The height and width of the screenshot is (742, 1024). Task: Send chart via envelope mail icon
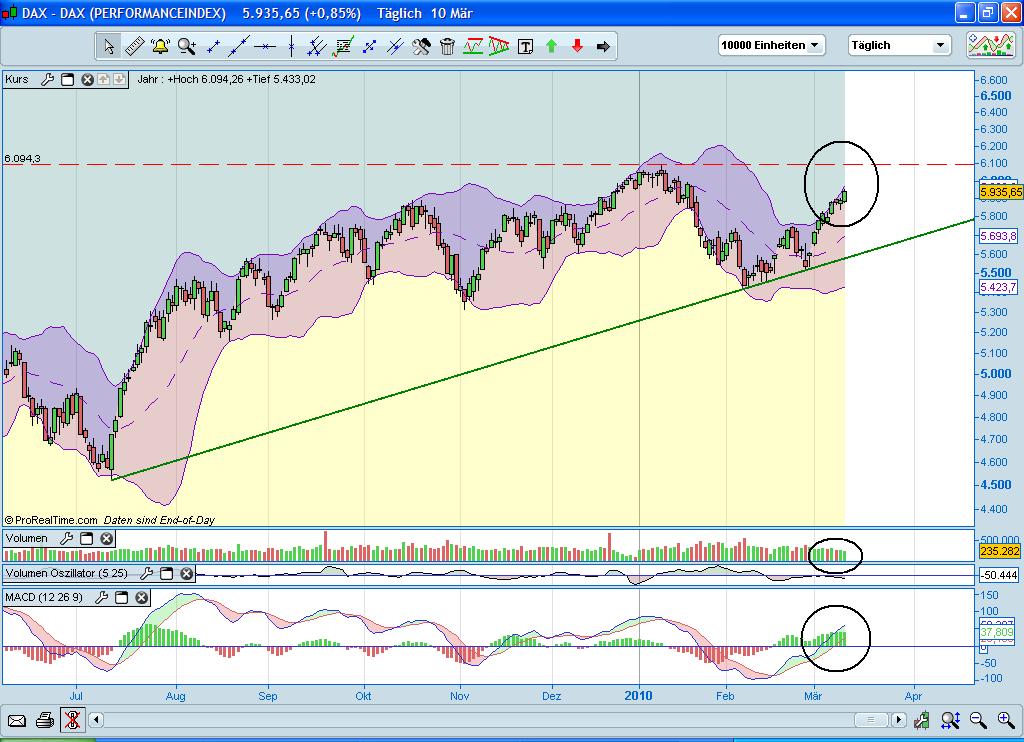coord(16,720)
